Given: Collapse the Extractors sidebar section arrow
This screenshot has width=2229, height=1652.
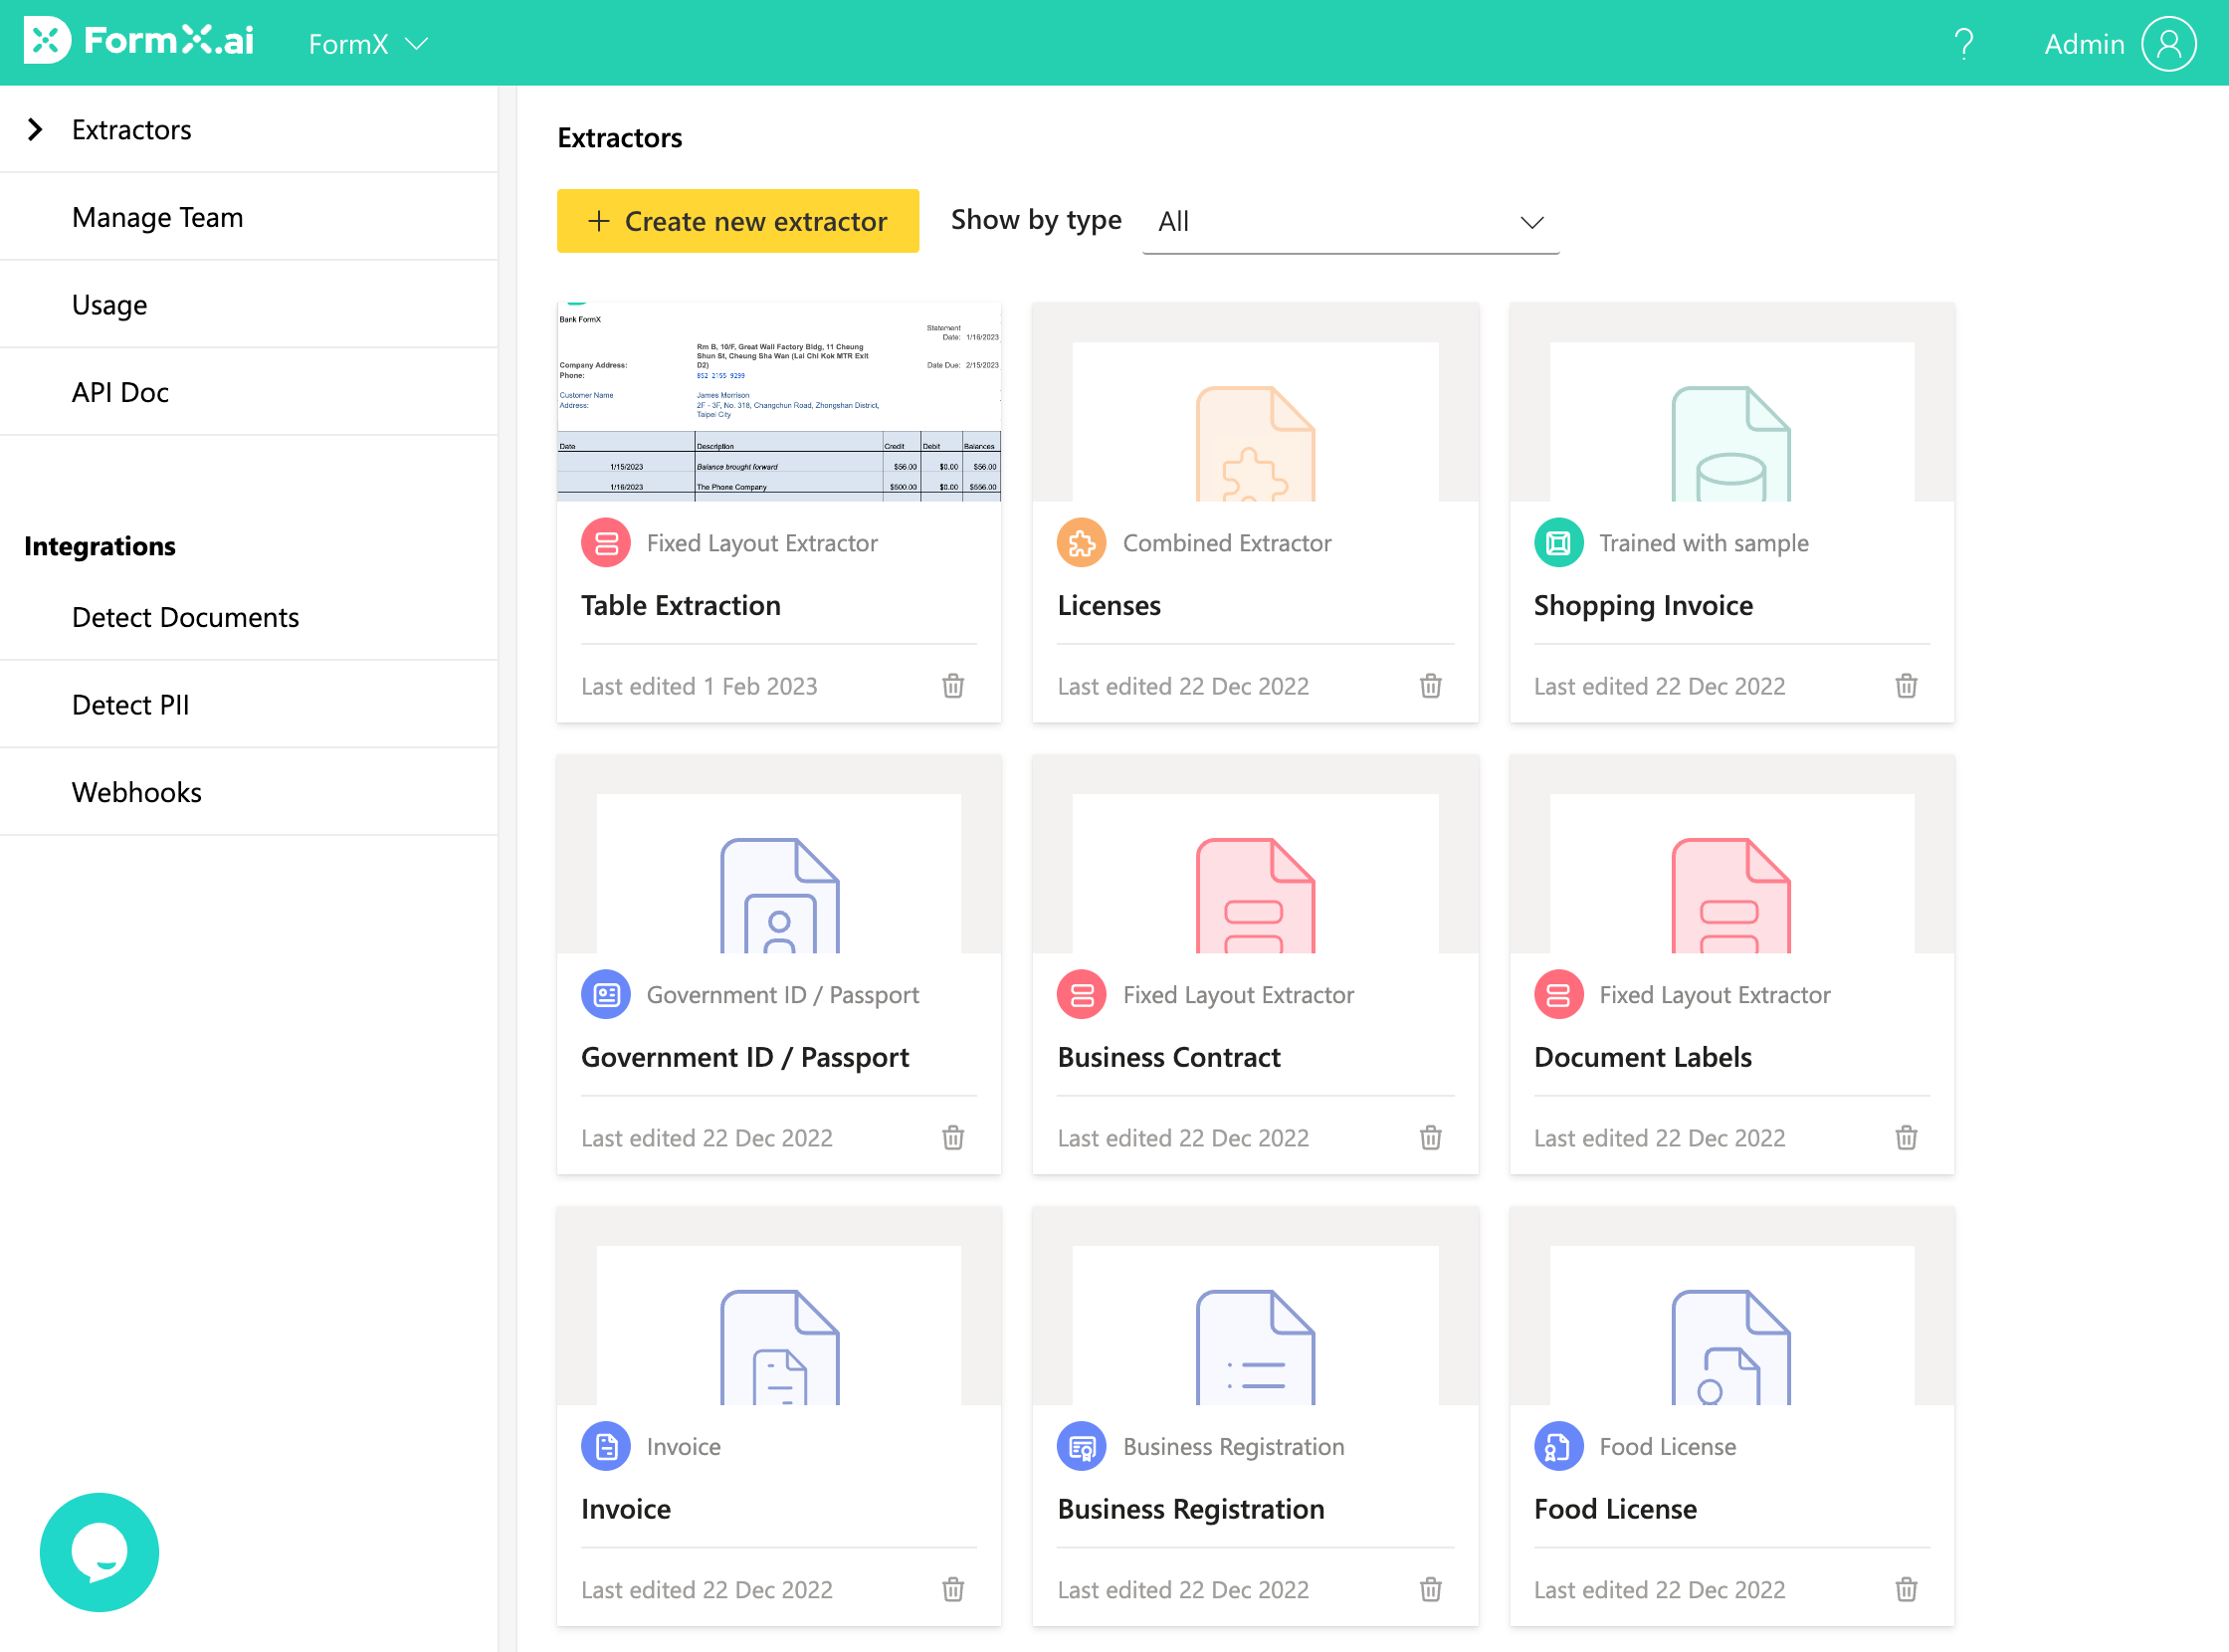Looking at the screenshot, I should click(x=36, y=129).
